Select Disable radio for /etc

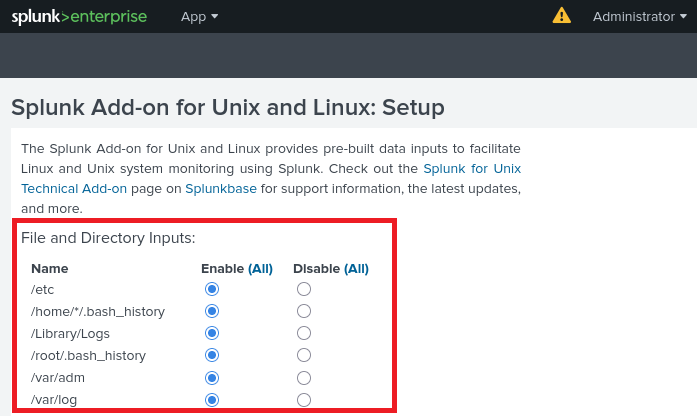tap(304, 289)
